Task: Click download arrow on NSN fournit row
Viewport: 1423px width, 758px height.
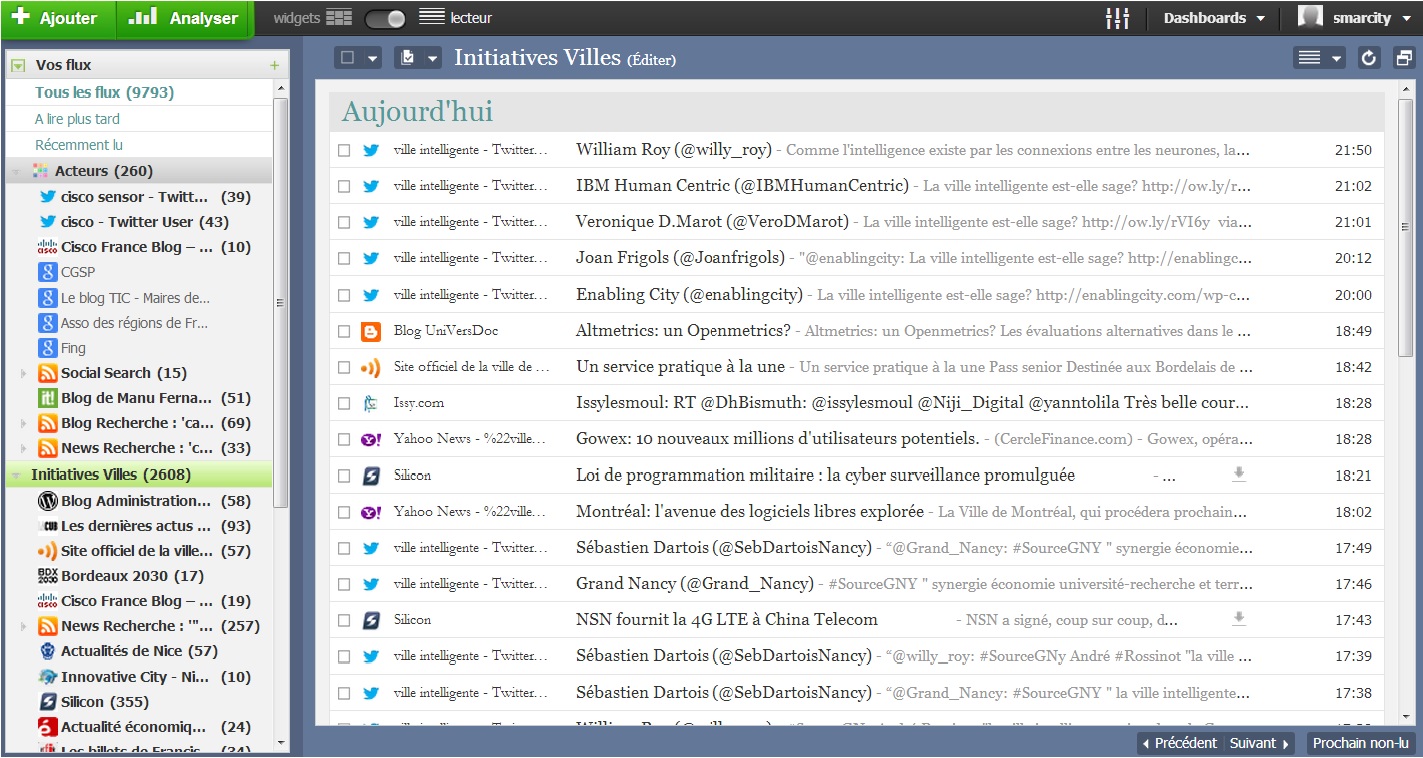Action: point(1239,620)
